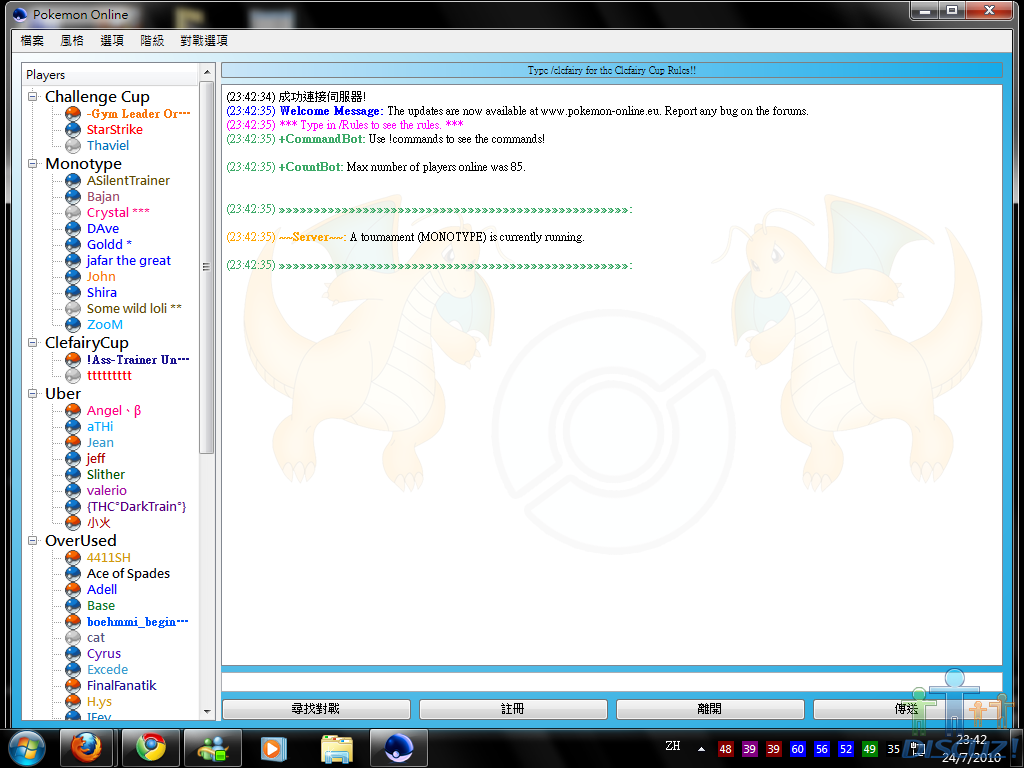Click the status icon beside Ace of Spades

pos(73,573)
